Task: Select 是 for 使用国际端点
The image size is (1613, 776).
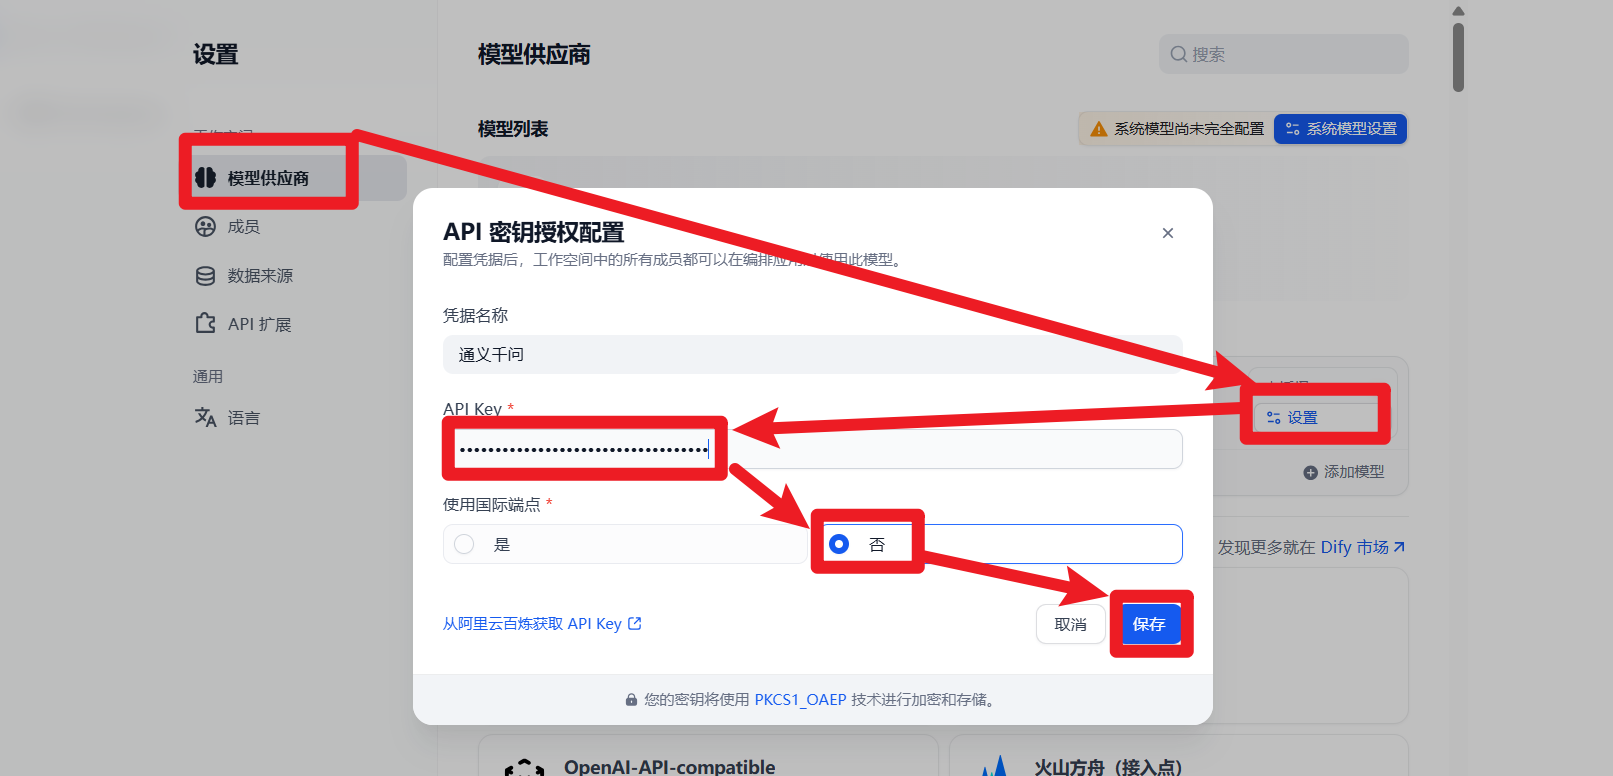Action: coord(625,544)
